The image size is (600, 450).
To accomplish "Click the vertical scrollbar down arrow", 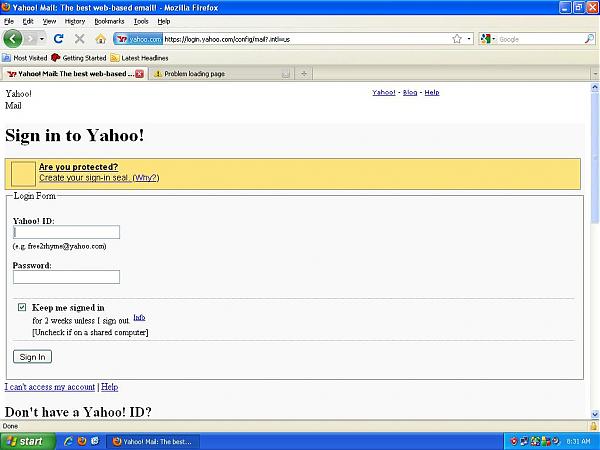I will point(595,414).
